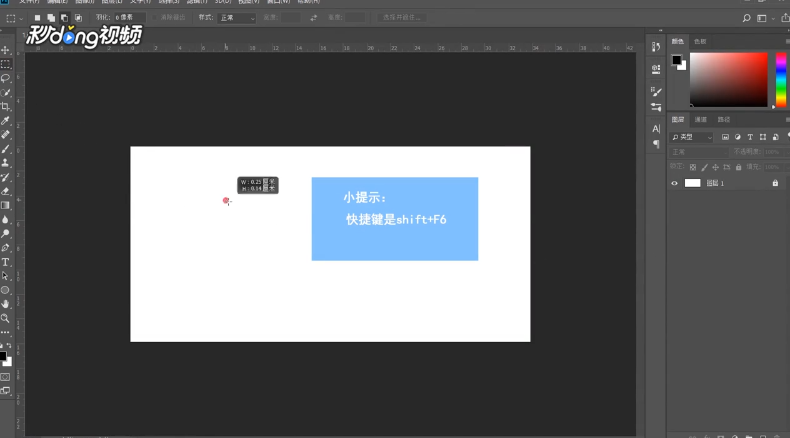790x438 pixels.
Task: Swap foreground and background colors in toolbox
Action: (9, 346)
